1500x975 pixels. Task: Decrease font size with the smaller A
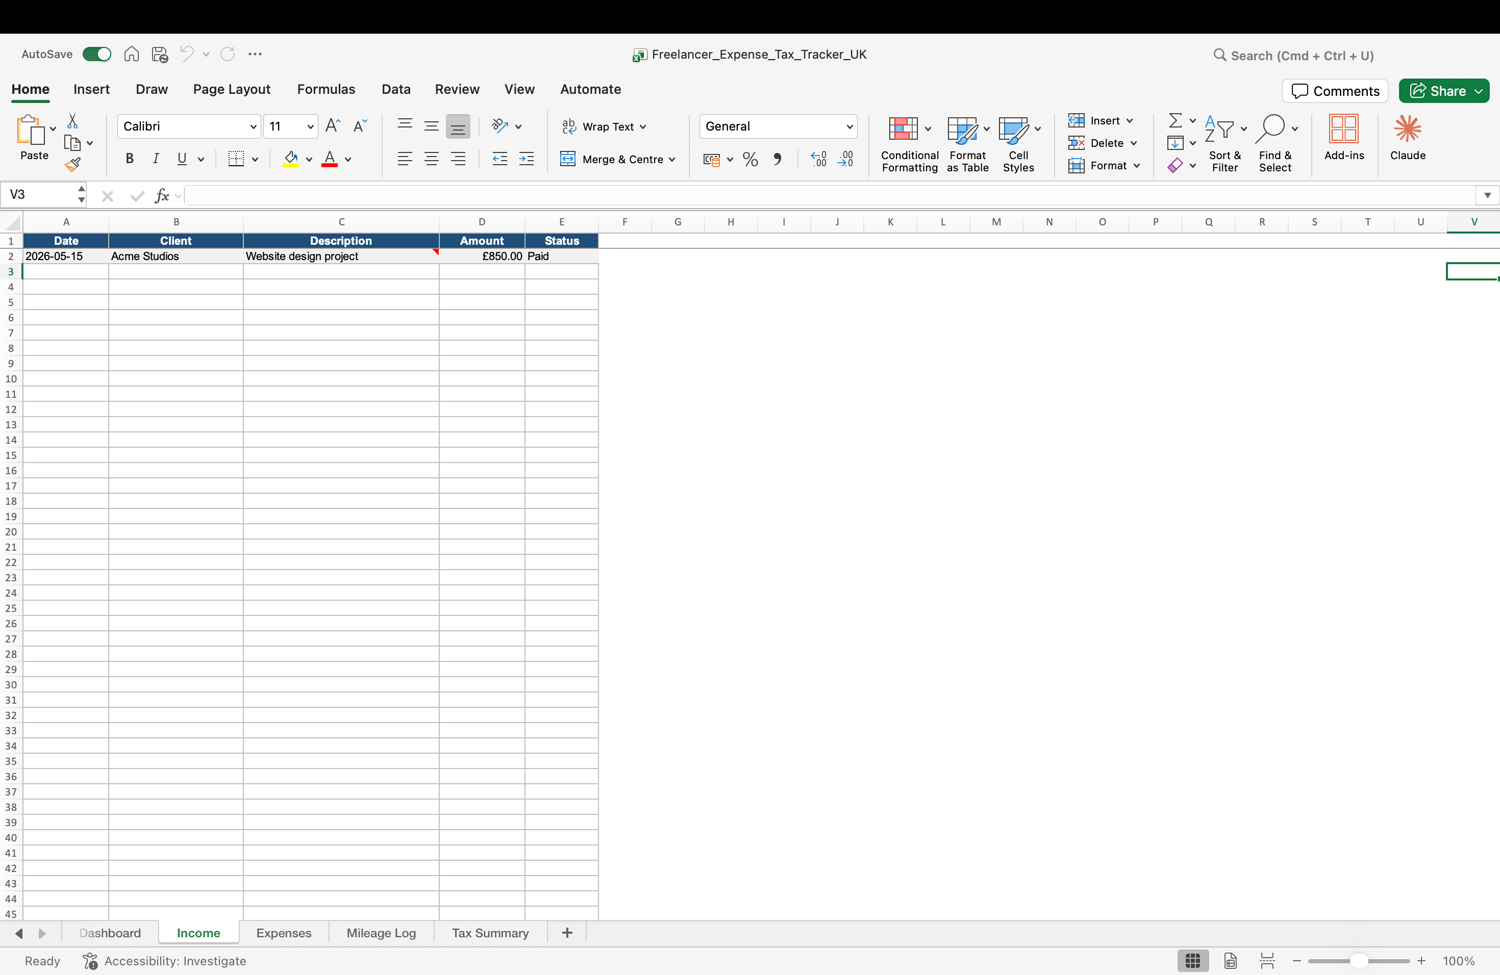point(360,126)
